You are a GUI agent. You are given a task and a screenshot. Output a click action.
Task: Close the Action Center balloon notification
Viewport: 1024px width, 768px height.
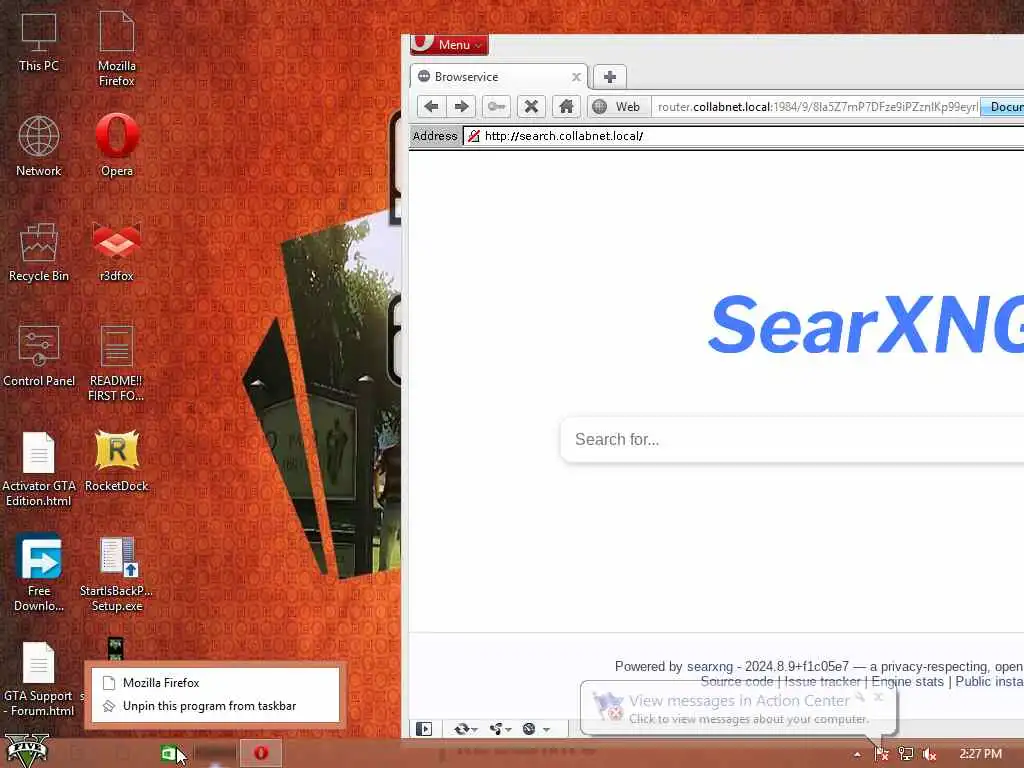[x=879, y=697]
